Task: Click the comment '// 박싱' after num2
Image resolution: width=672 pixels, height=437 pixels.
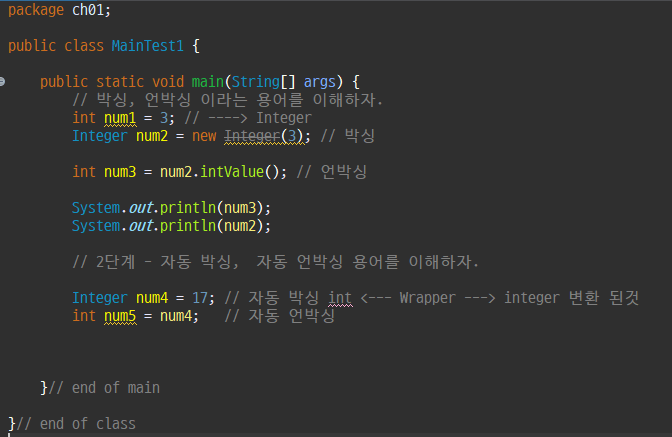Action: [x=348, y=136]
